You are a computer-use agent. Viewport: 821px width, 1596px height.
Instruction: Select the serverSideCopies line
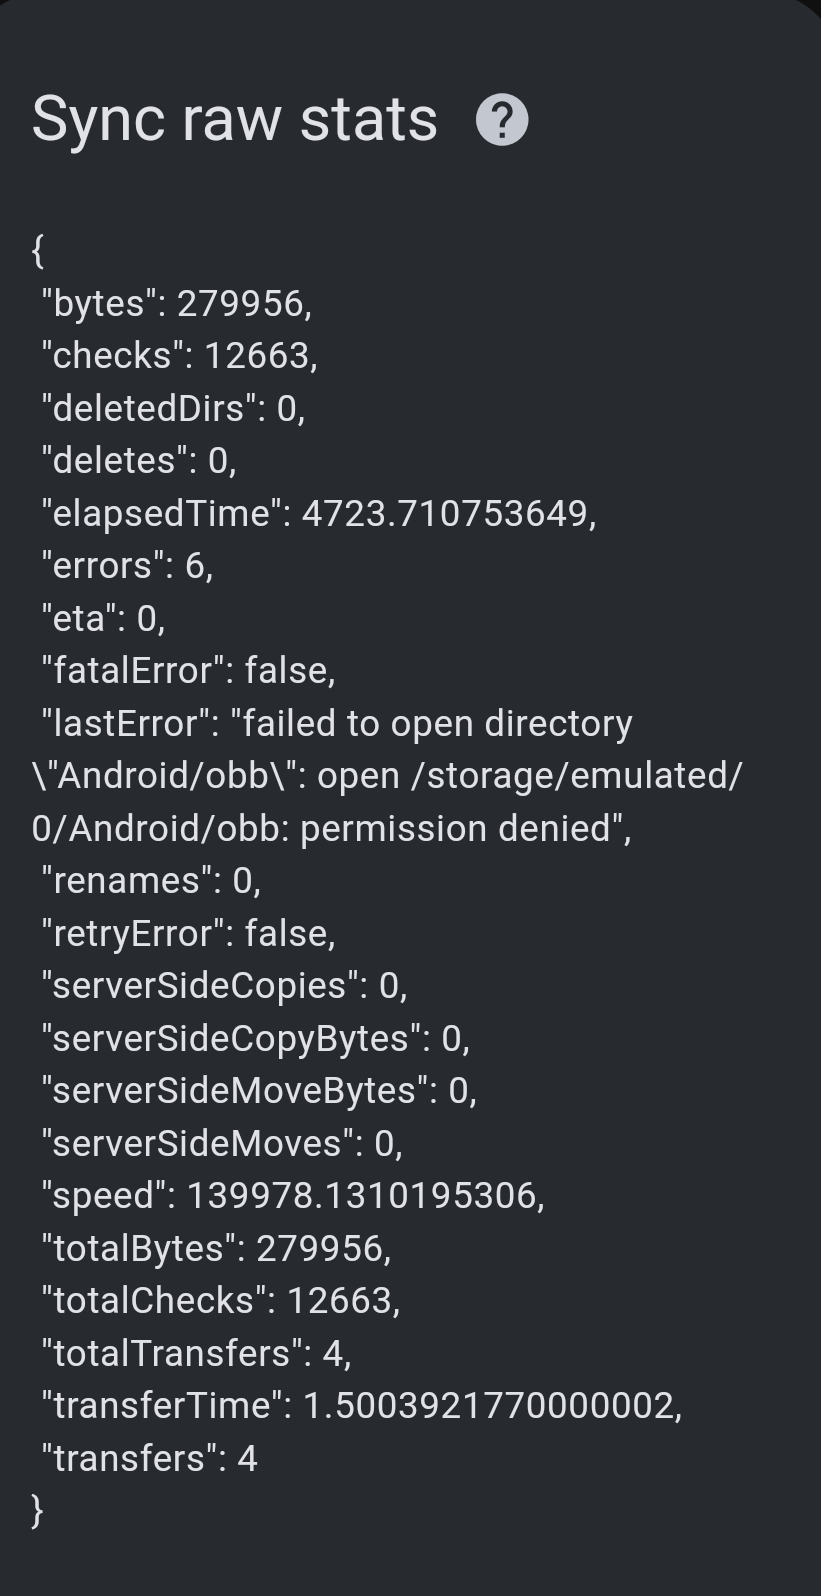pyautogui.click(x=224, y=985)
